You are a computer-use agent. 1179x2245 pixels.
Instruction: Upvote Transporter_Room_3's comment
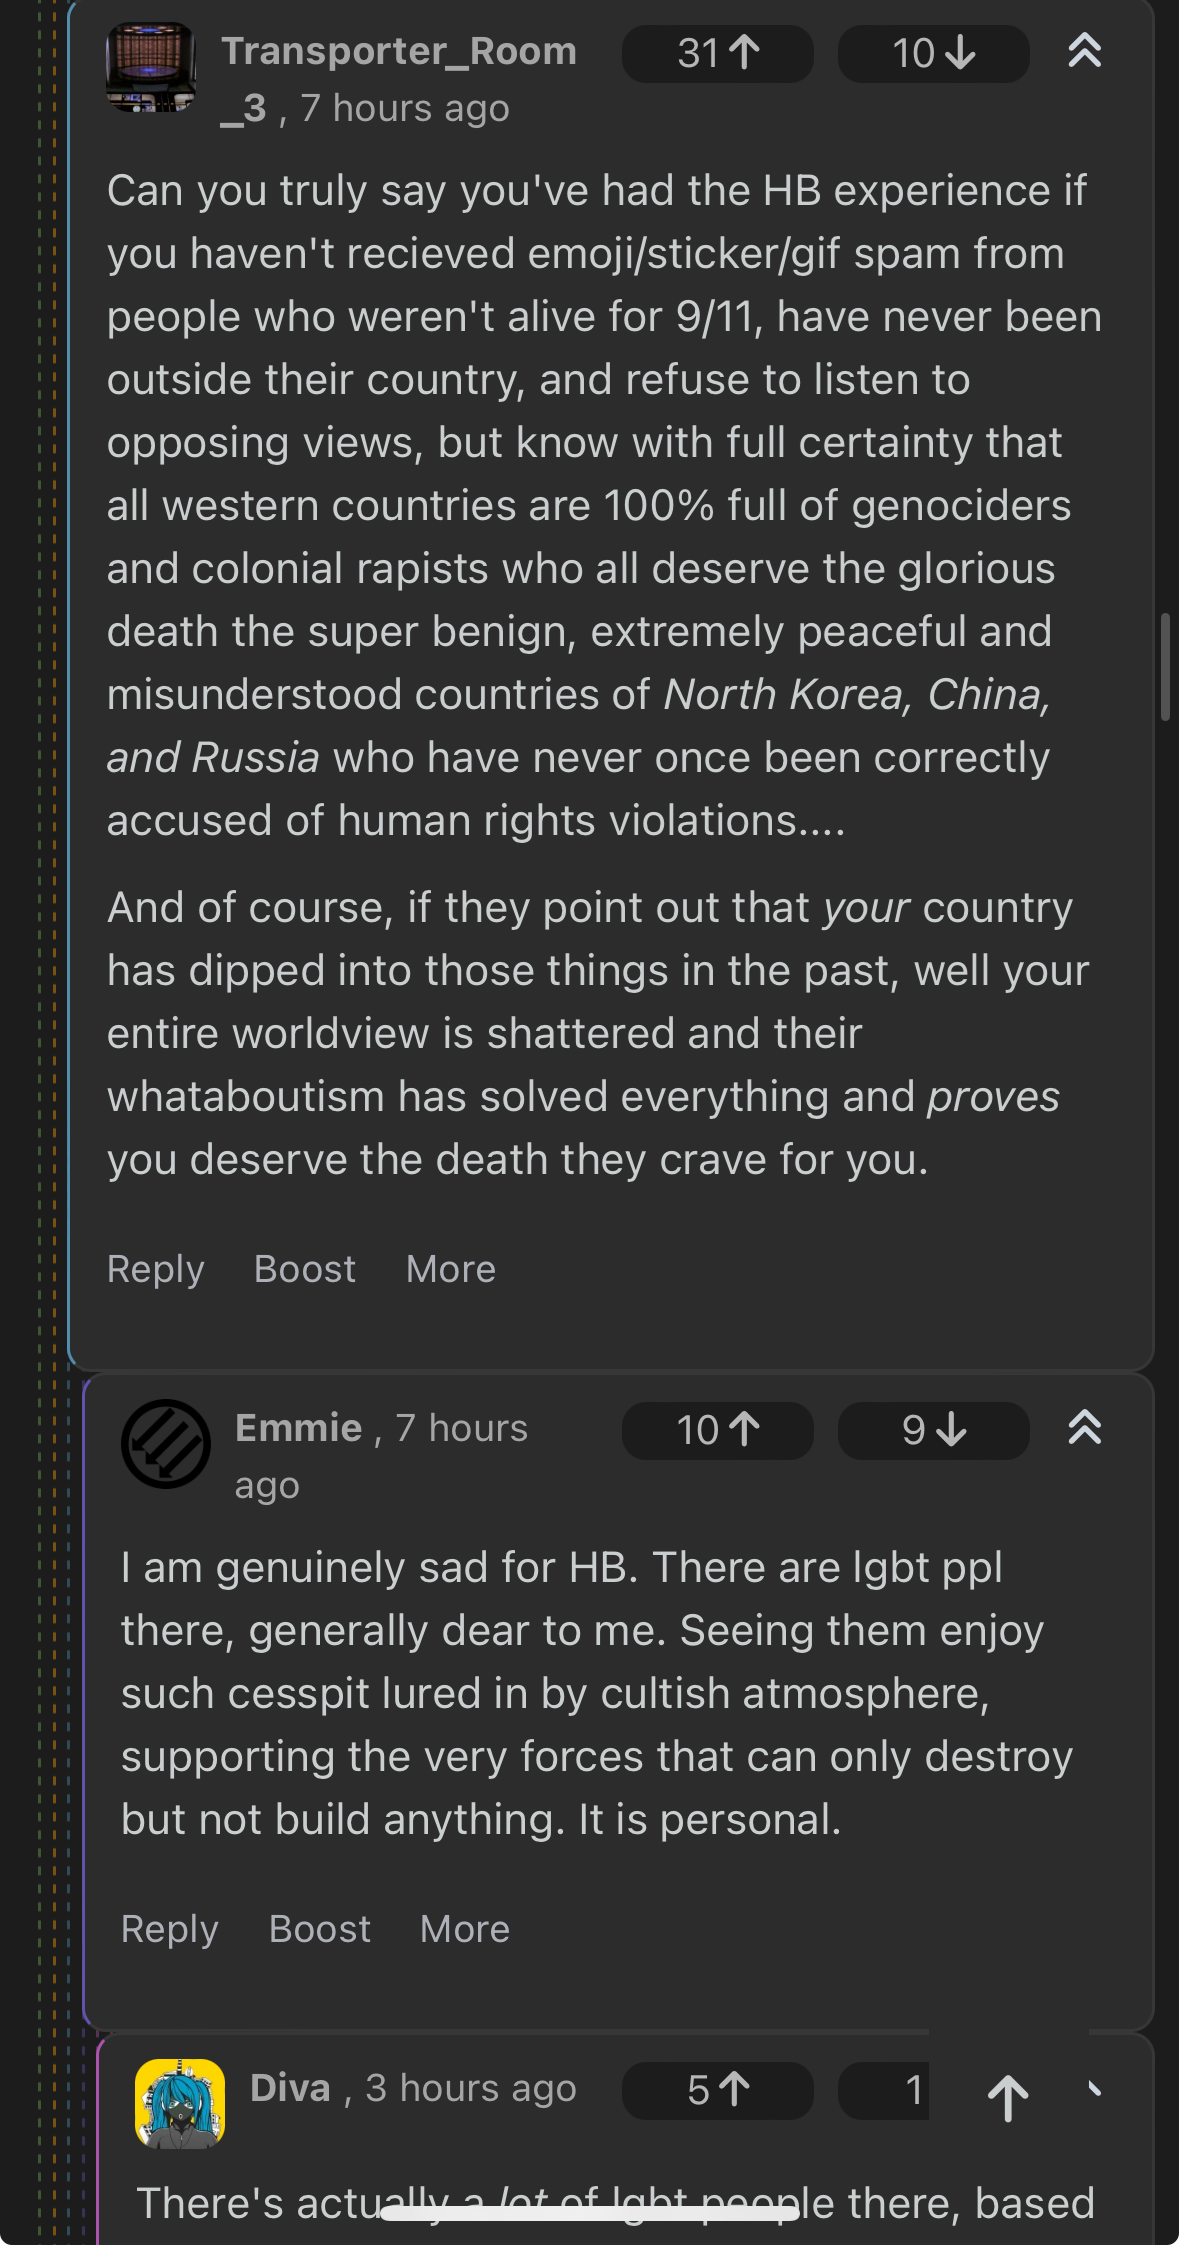717,54
